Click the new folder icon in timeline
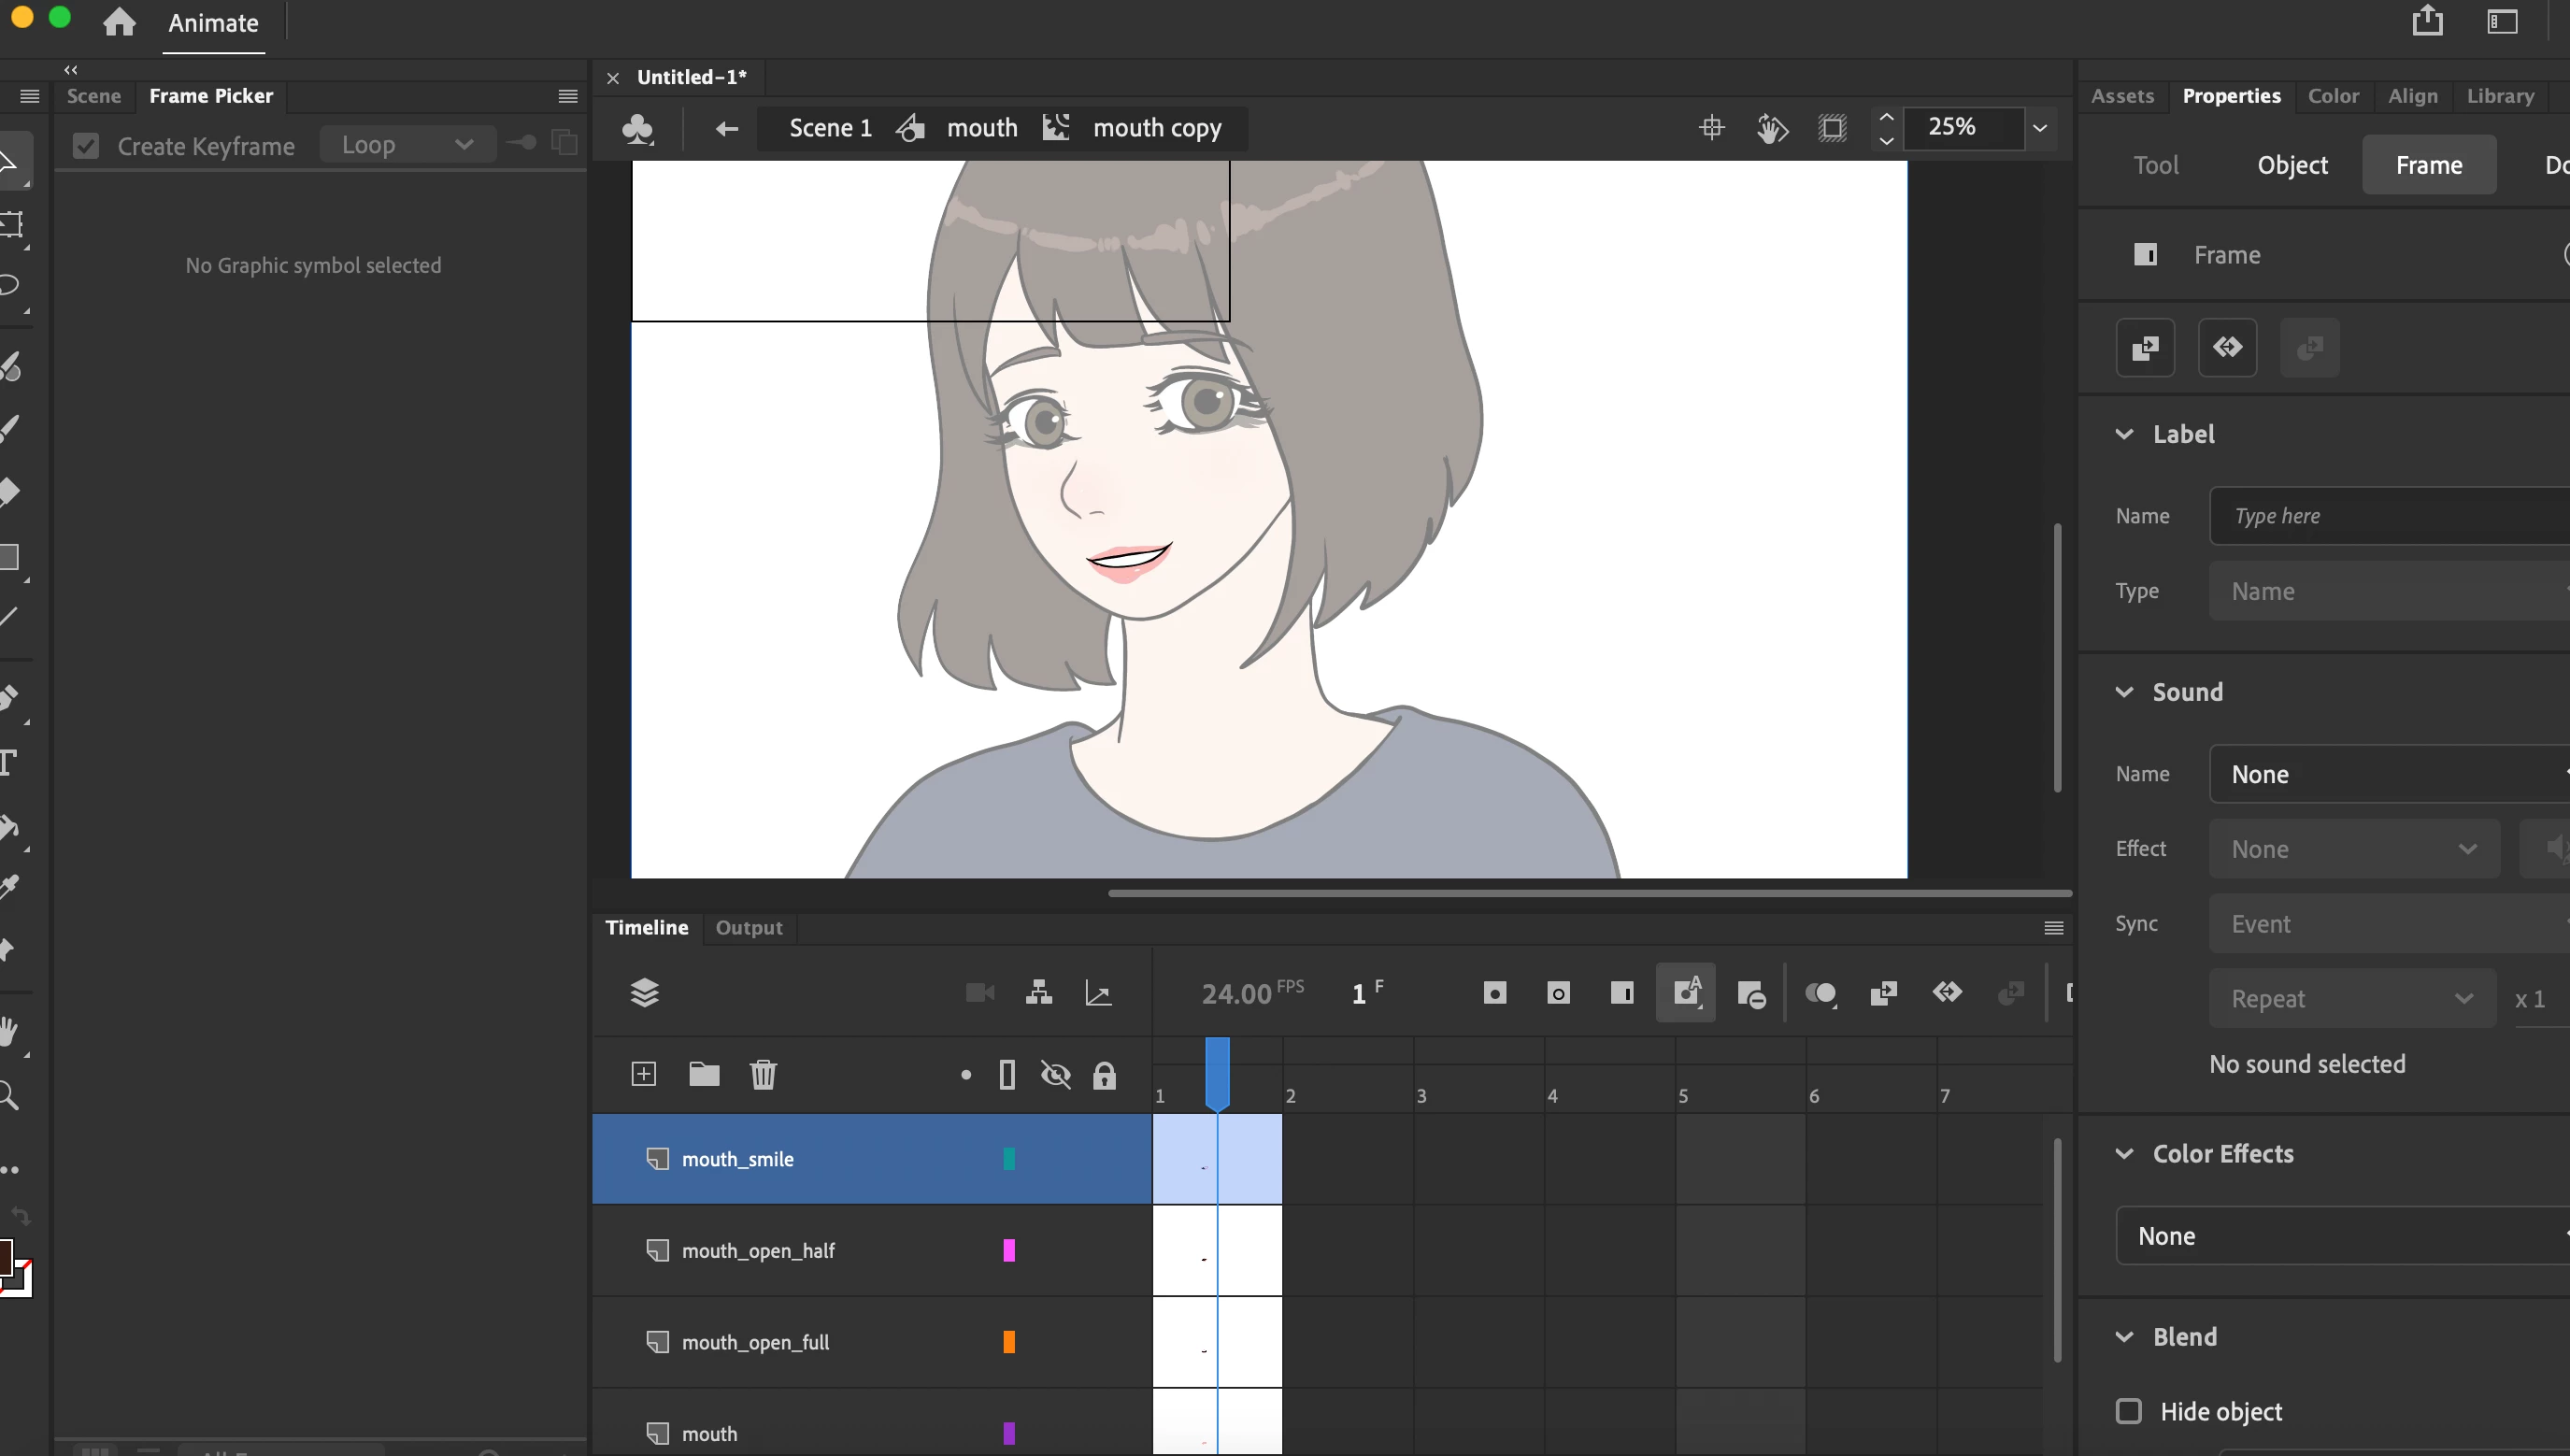 coord(704,1074)
